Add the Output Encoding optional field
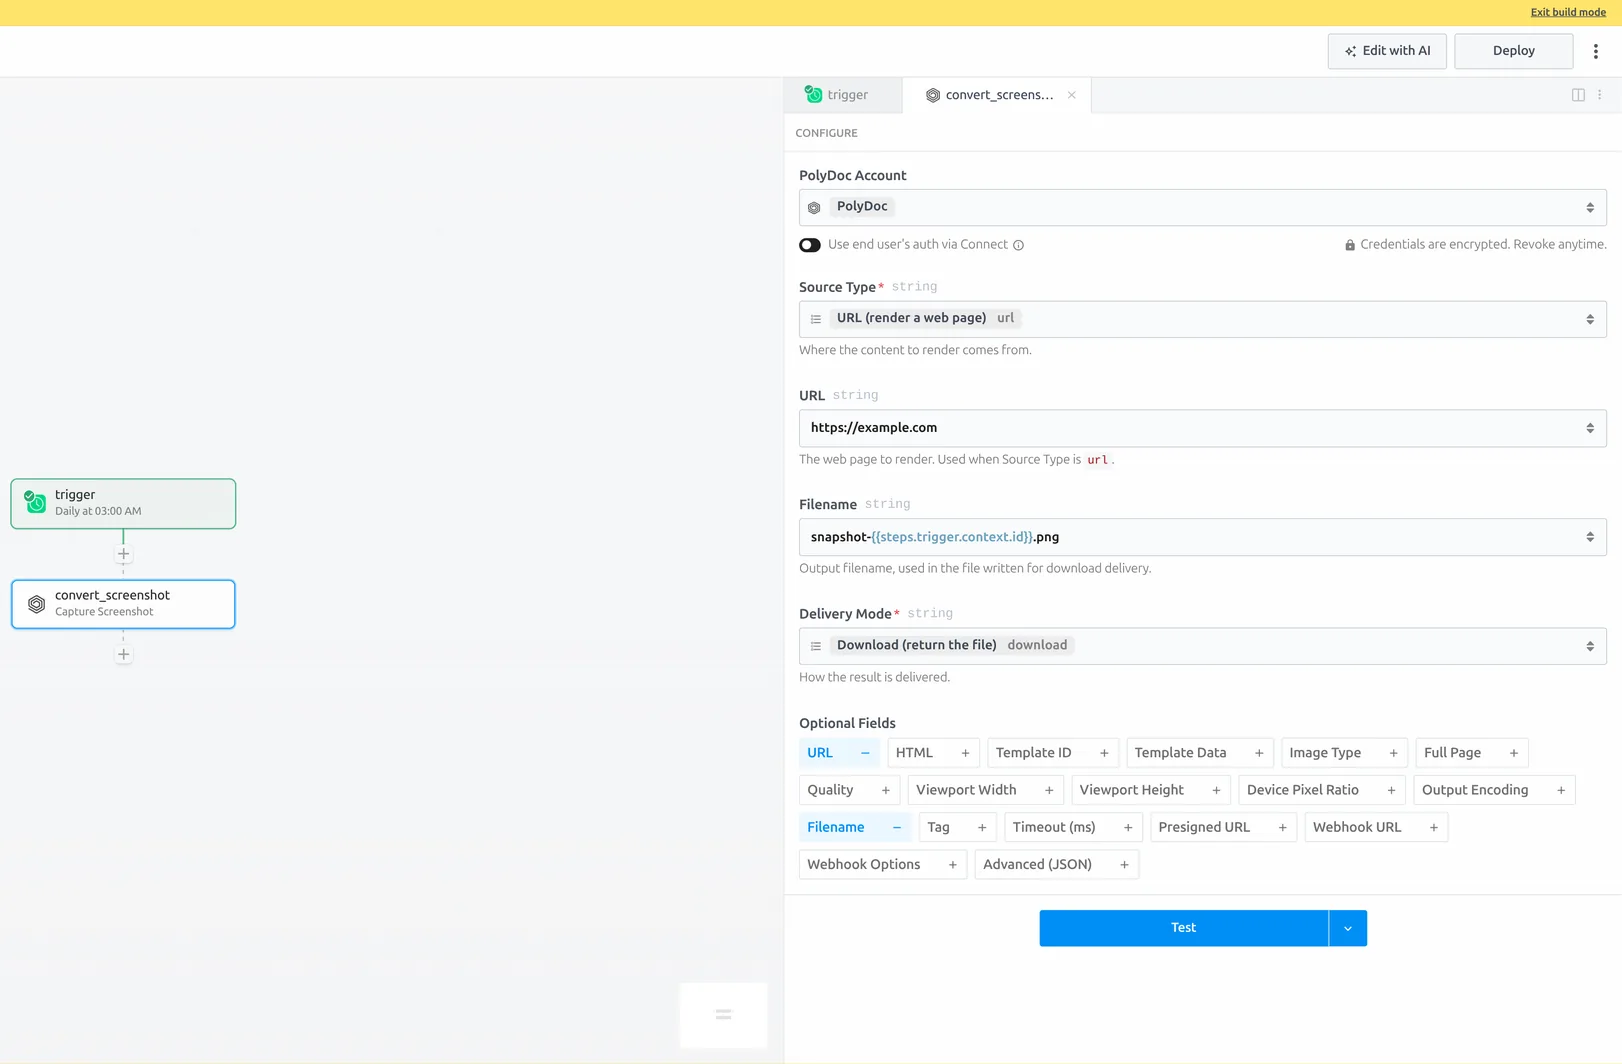The width and height of the screenshot is (1622, 1064). coord(1561,790)
